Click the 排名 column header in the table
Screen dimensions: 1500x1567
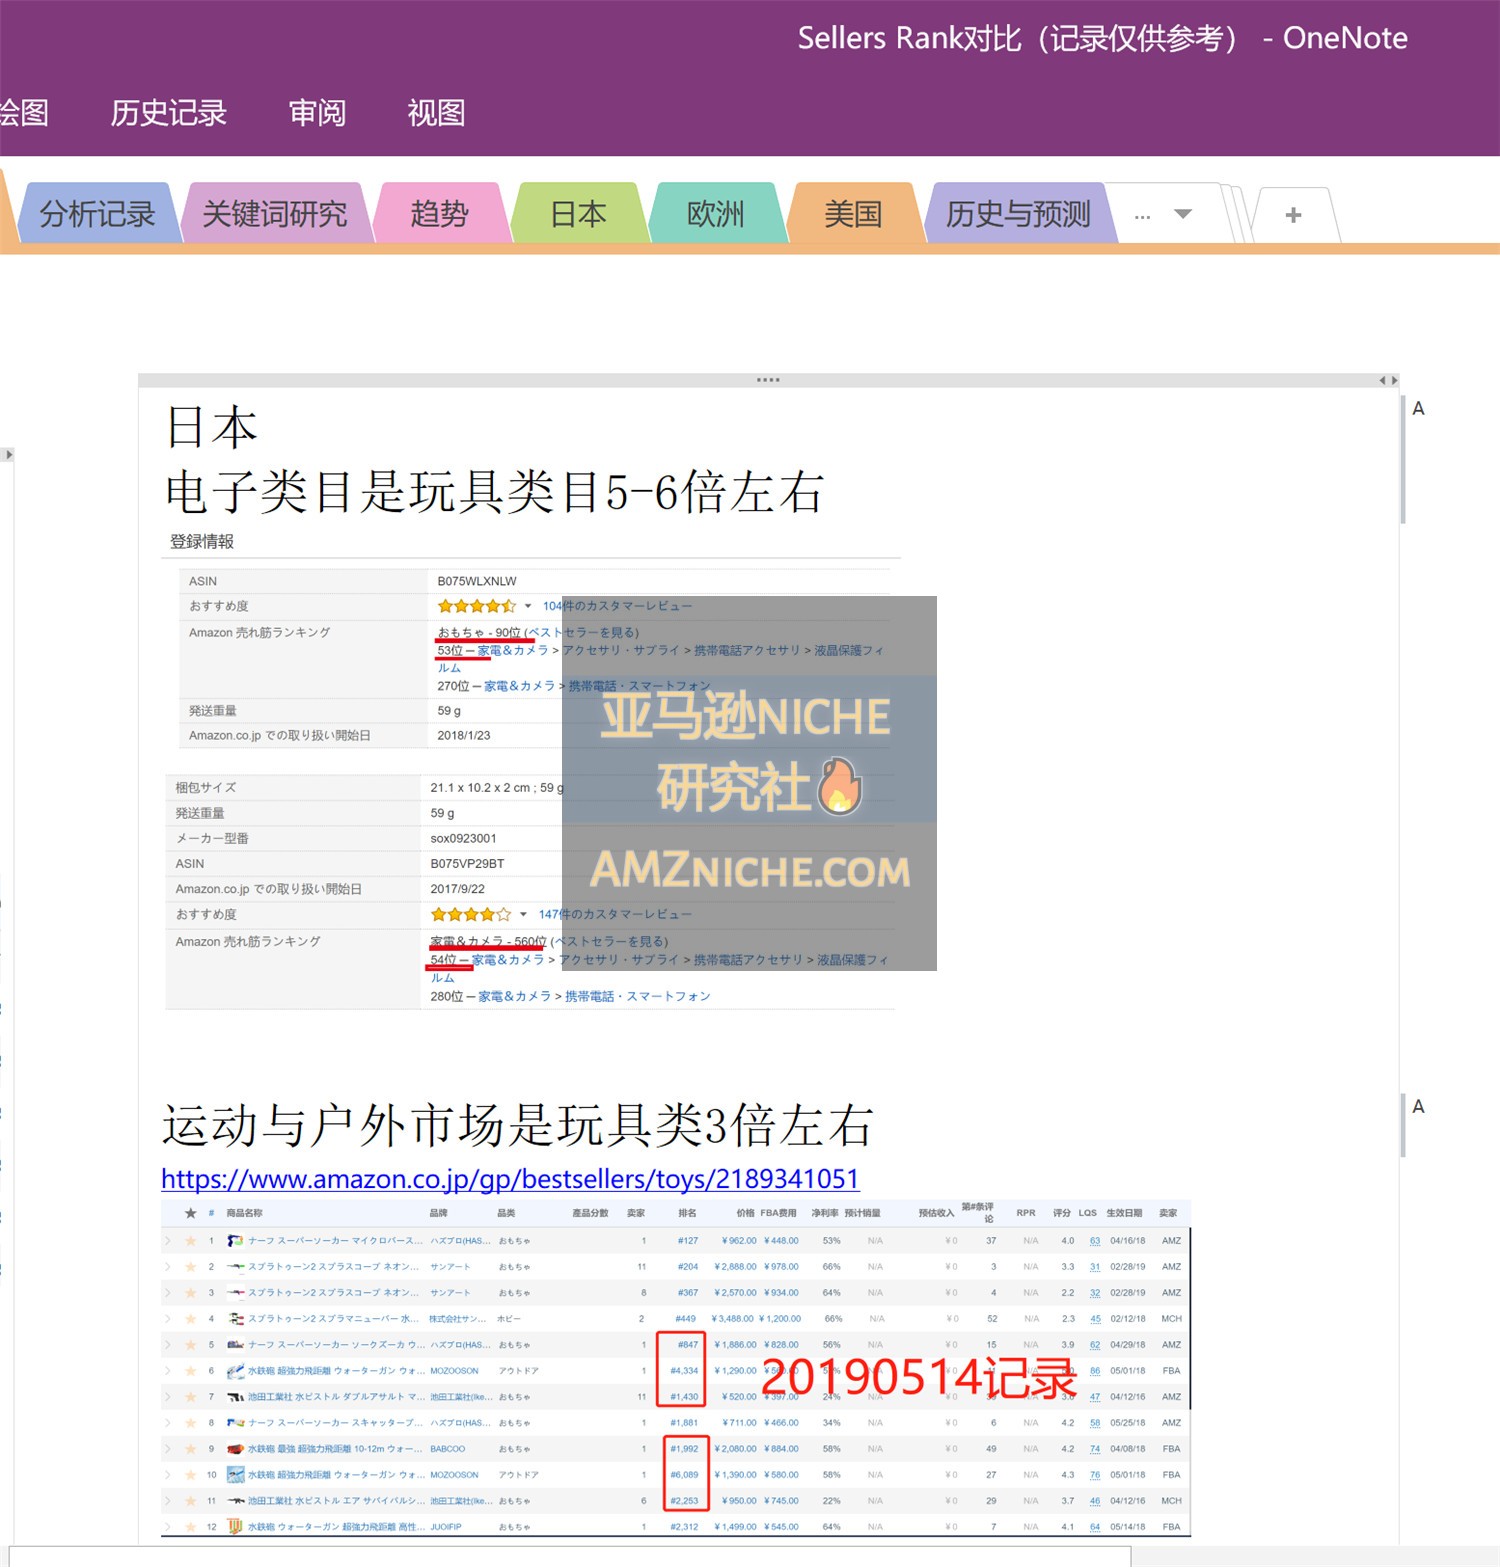(687, 1213)
